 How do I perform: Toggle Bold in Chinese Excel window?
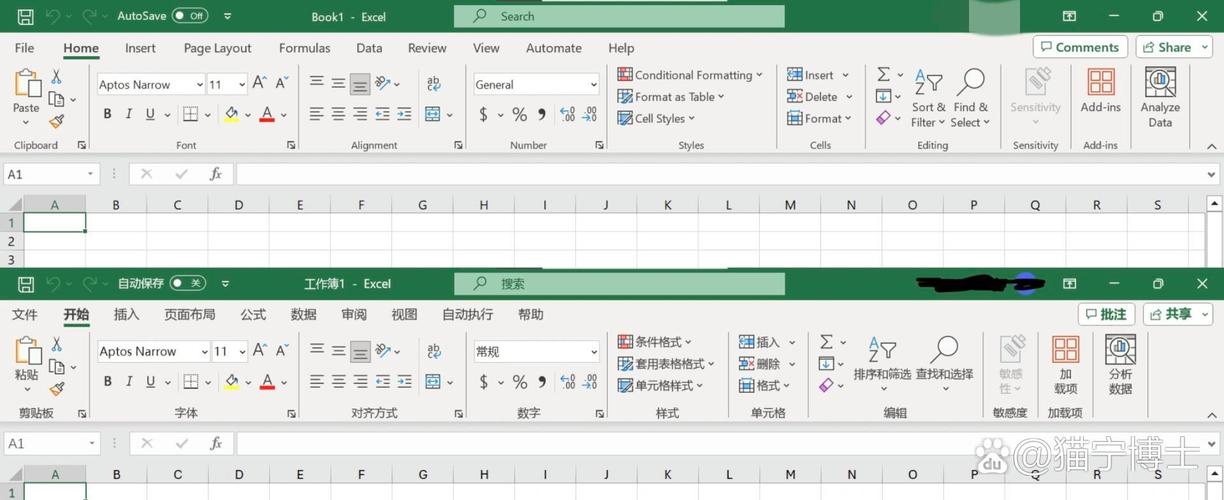point(108,381)
